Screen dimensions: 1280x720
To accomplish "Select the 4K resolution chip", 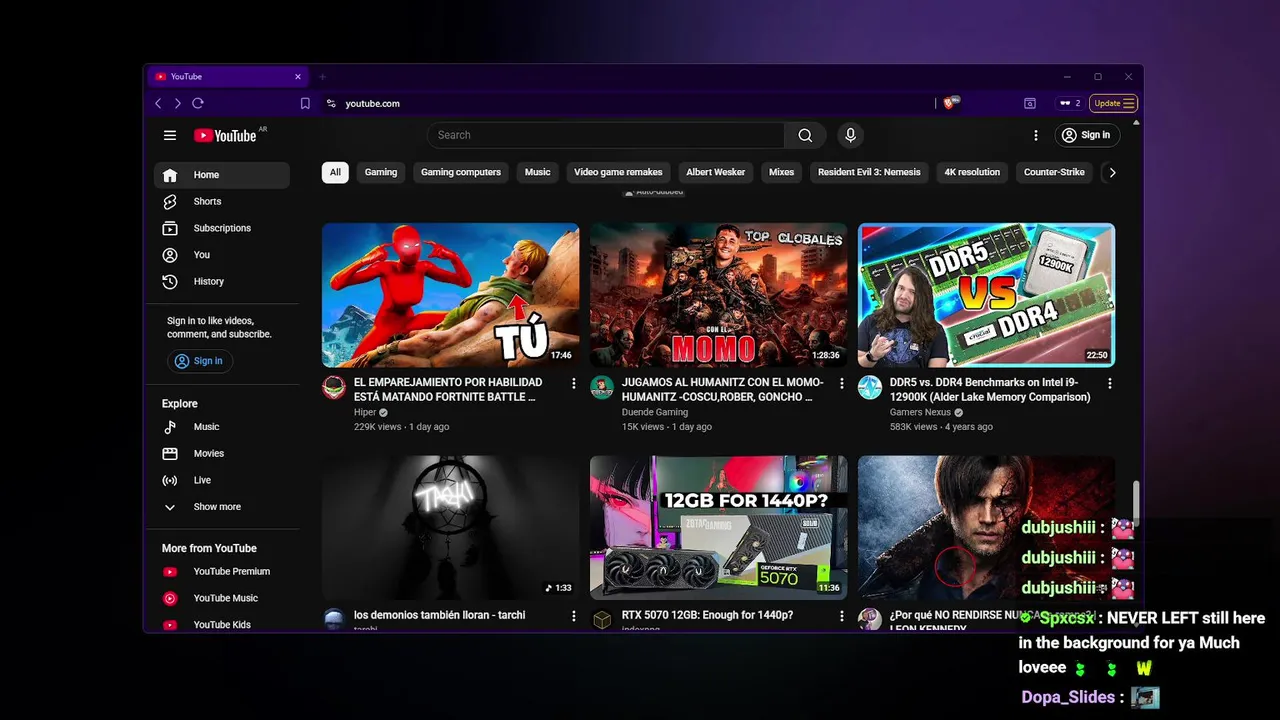I will tap(972, 172).
